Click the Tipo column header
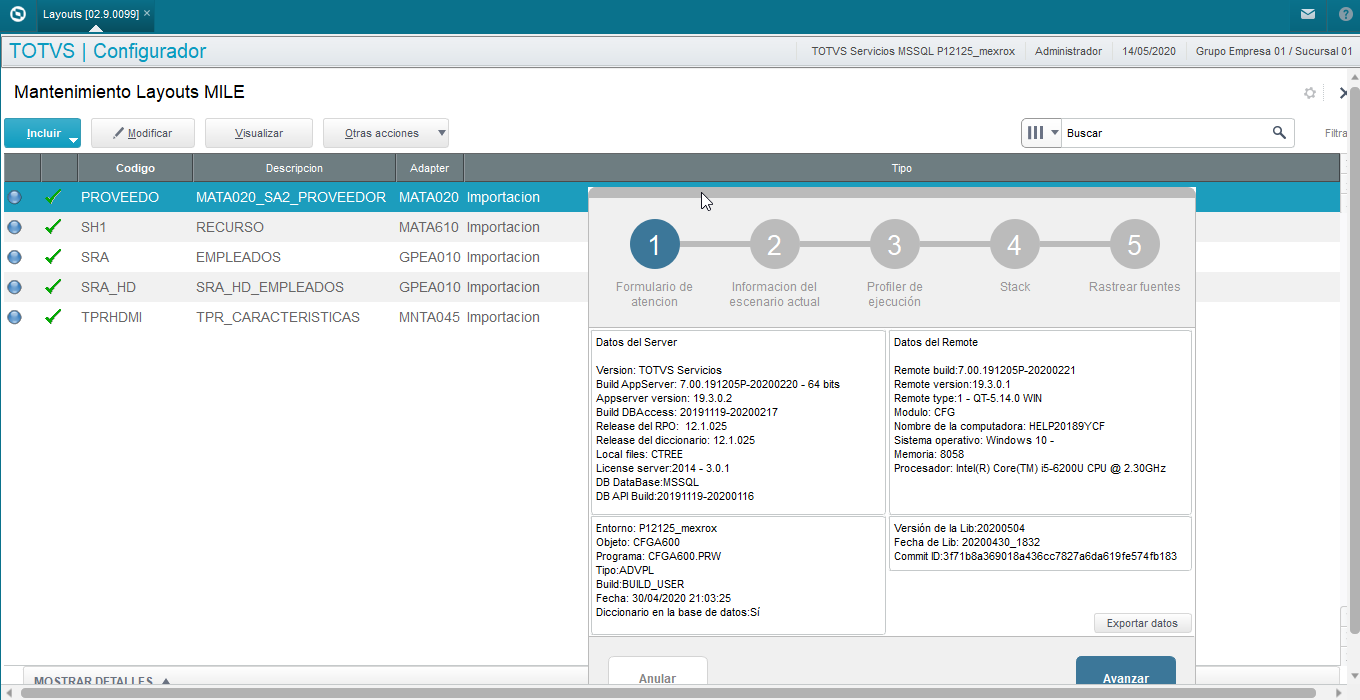Image resolution: width=1360 pixels, height=700 pixels. pos(901,168)
